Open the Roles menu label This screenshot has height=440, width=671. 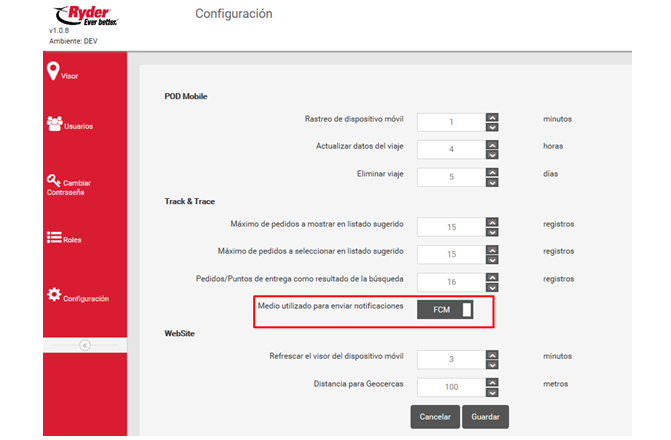(72, 240)
